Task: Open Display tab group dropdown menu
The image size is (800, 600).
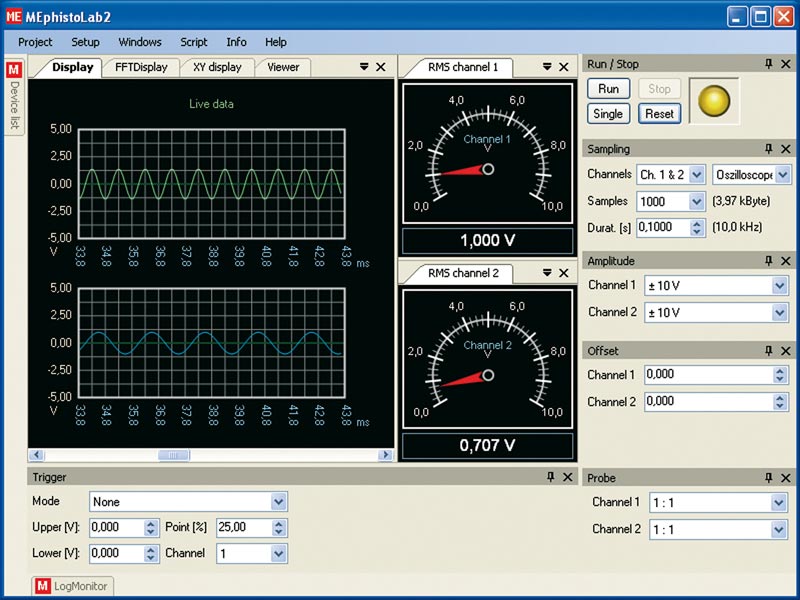Action: 364,67
